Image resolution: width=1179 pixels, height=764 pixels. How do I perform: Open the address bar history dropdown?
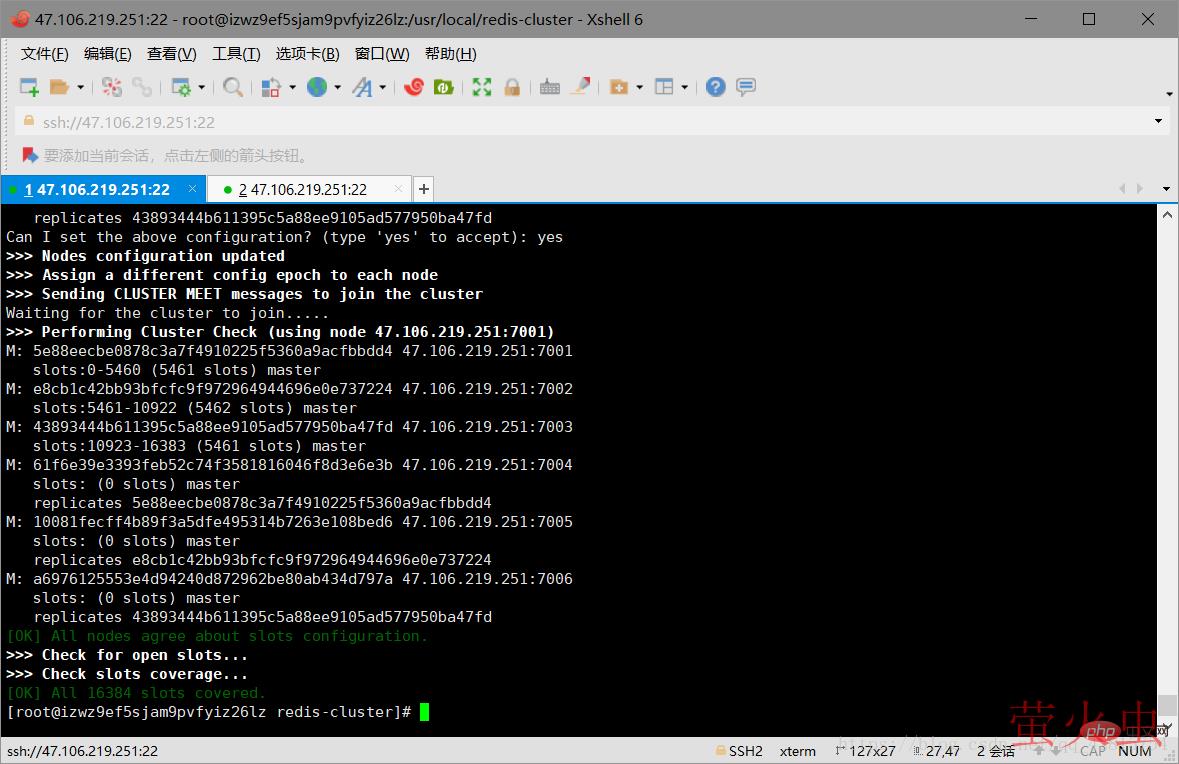pyautogui.click(x=1159, y=122)
